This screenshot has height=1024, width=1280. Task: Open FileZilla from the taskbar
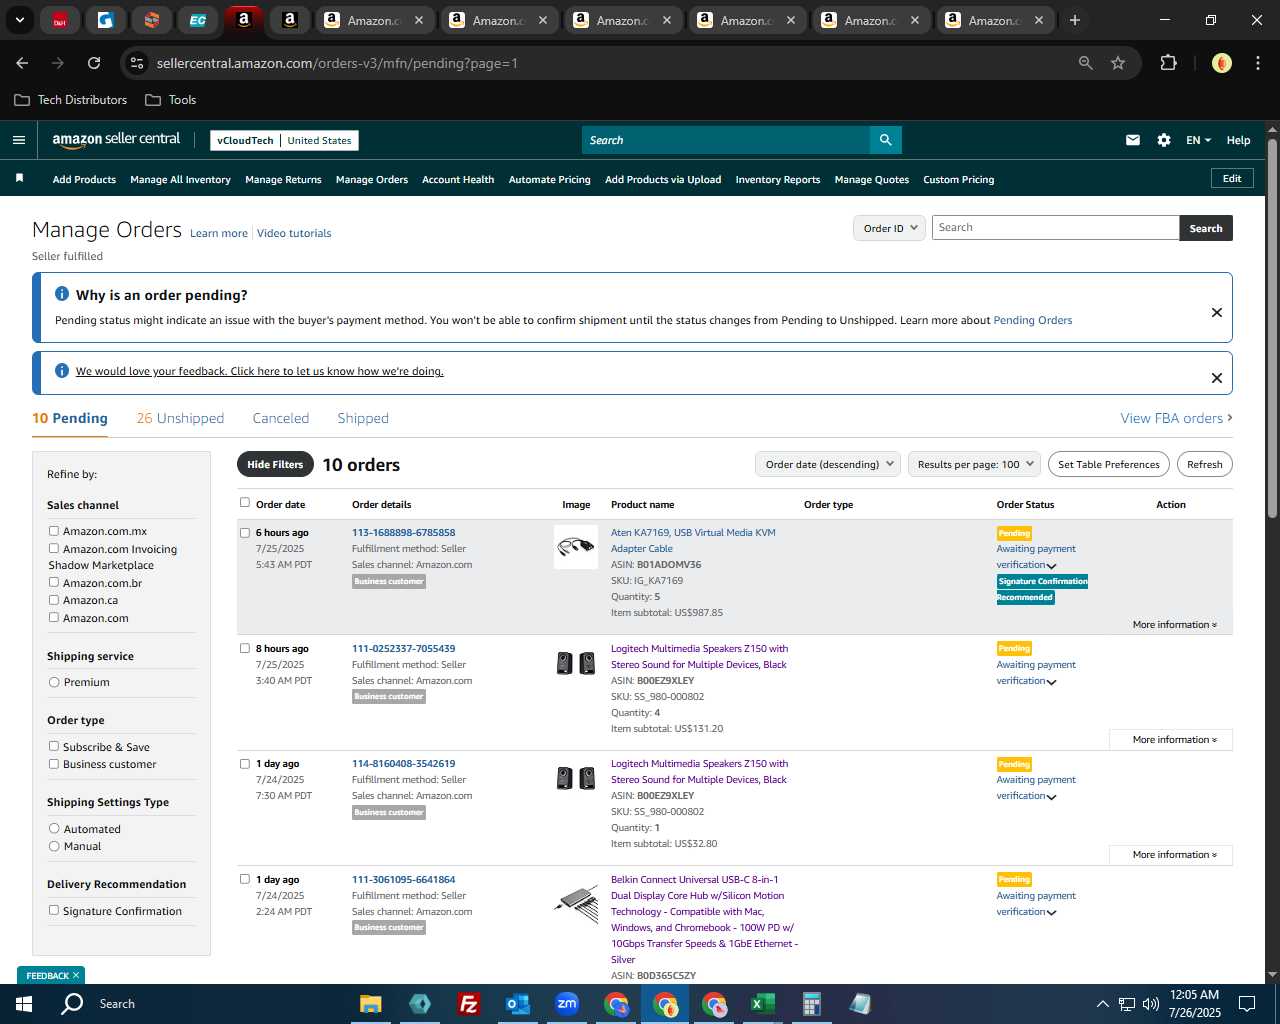(468, 1004)
